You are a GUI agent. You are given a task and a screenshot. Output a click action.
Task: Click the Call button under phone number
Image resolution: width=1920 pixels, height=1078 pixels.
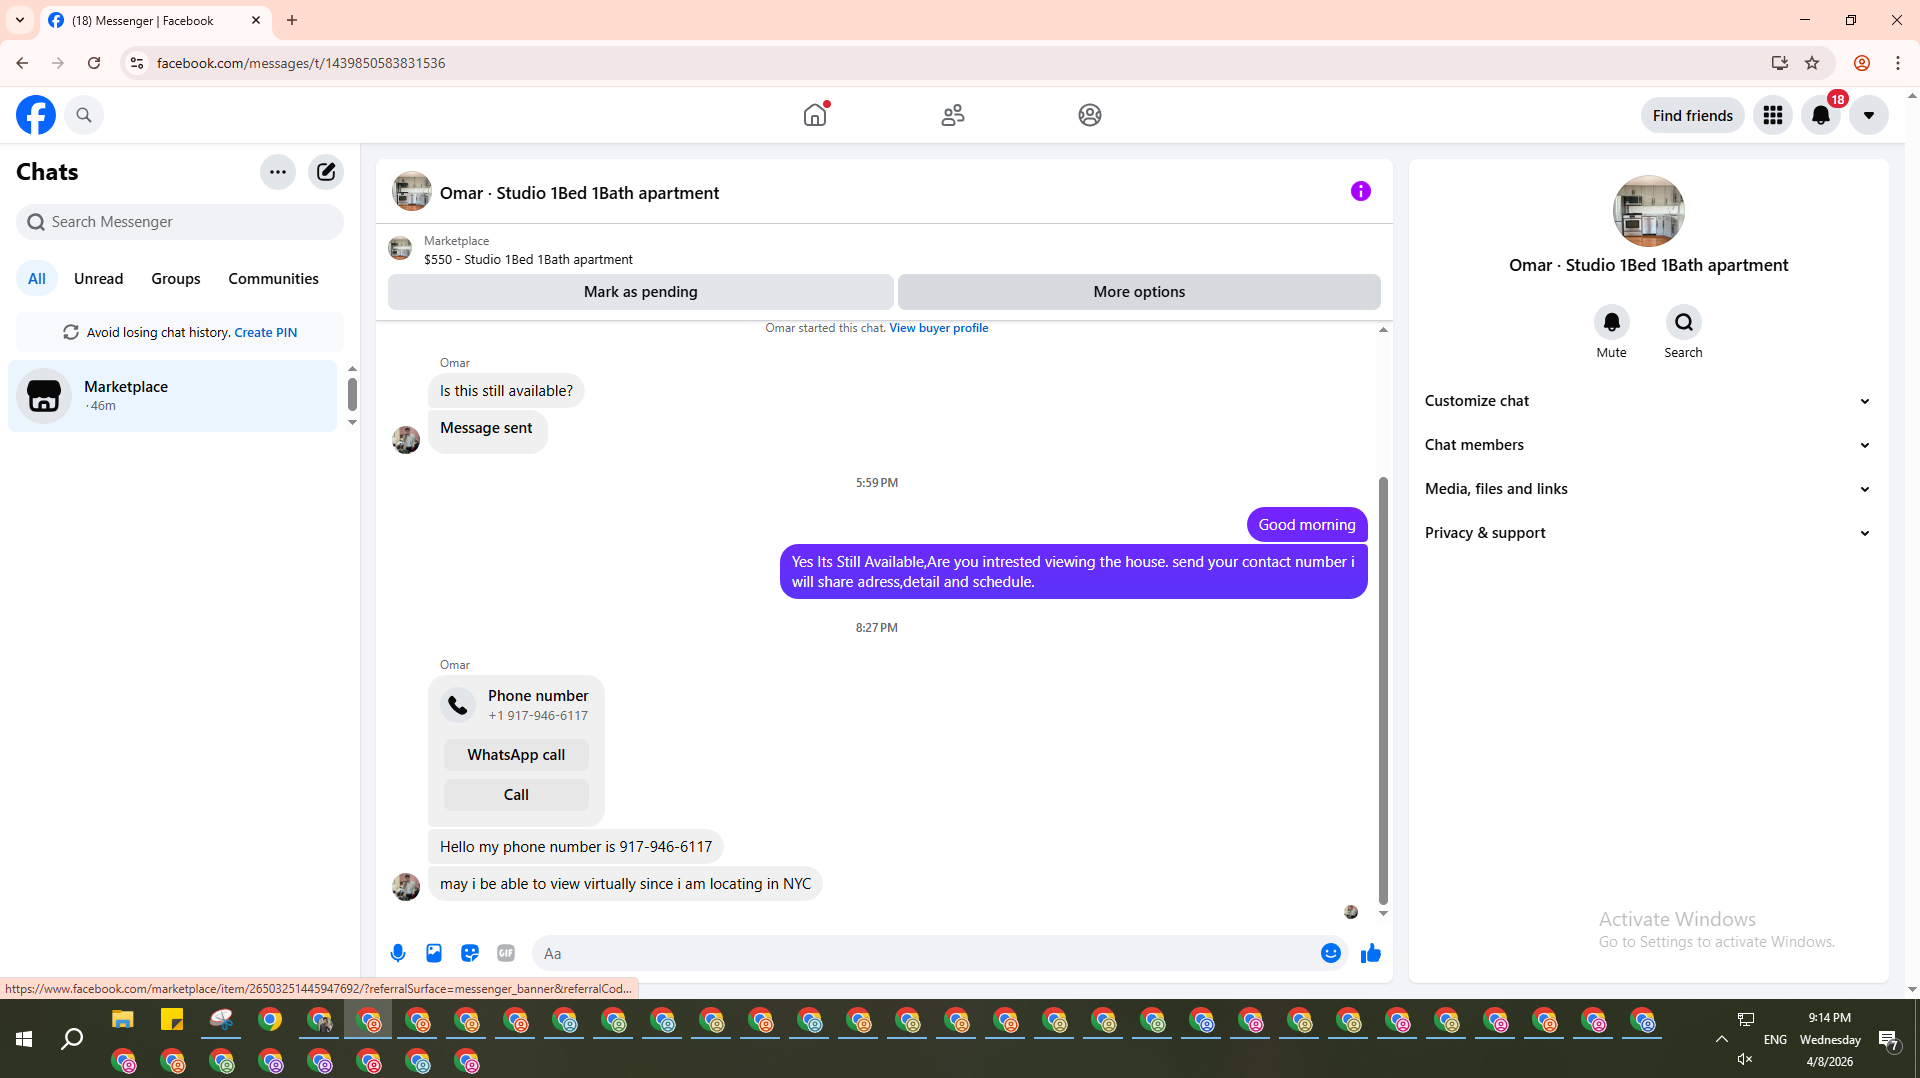[516, 795]
